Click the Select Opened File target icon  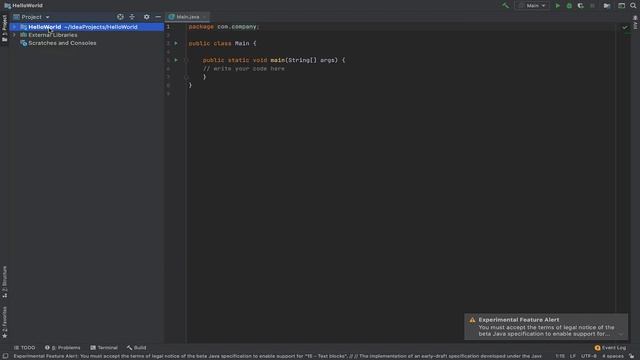[x=120, y=17]
